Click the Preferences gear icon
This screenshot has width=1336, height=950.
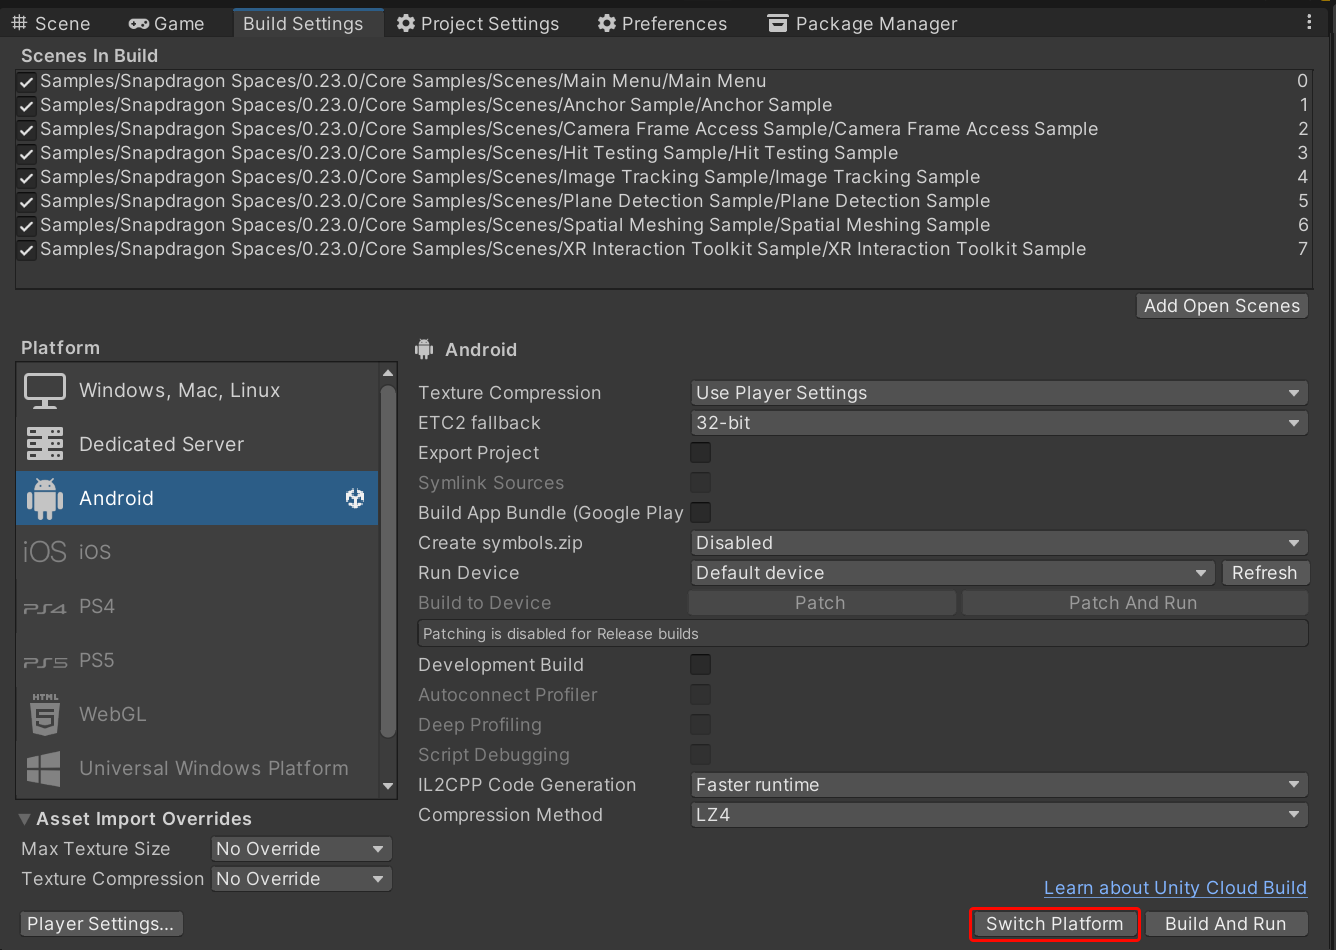point(606,23)
